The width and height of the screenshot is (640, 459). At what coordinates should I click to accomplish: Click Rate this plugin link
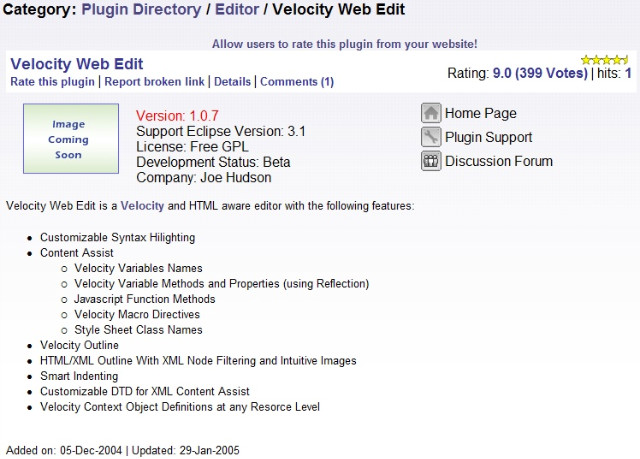[x=52, y=82]
